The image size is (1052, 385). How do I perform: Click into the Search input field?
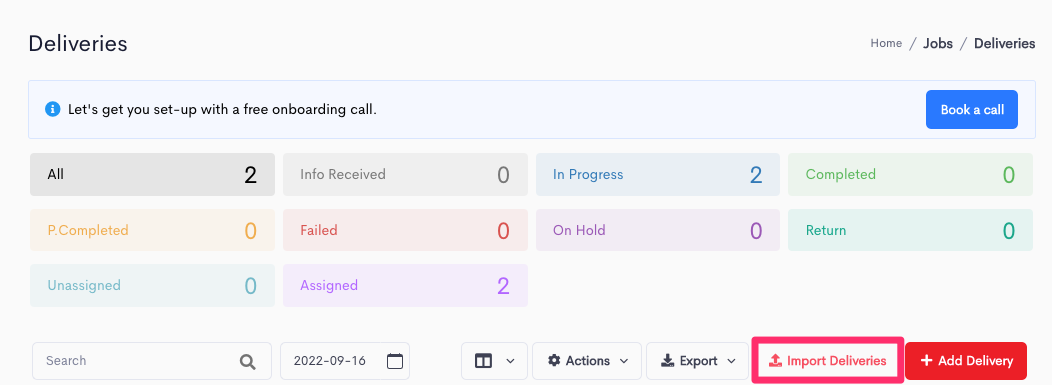coord(152,361)
